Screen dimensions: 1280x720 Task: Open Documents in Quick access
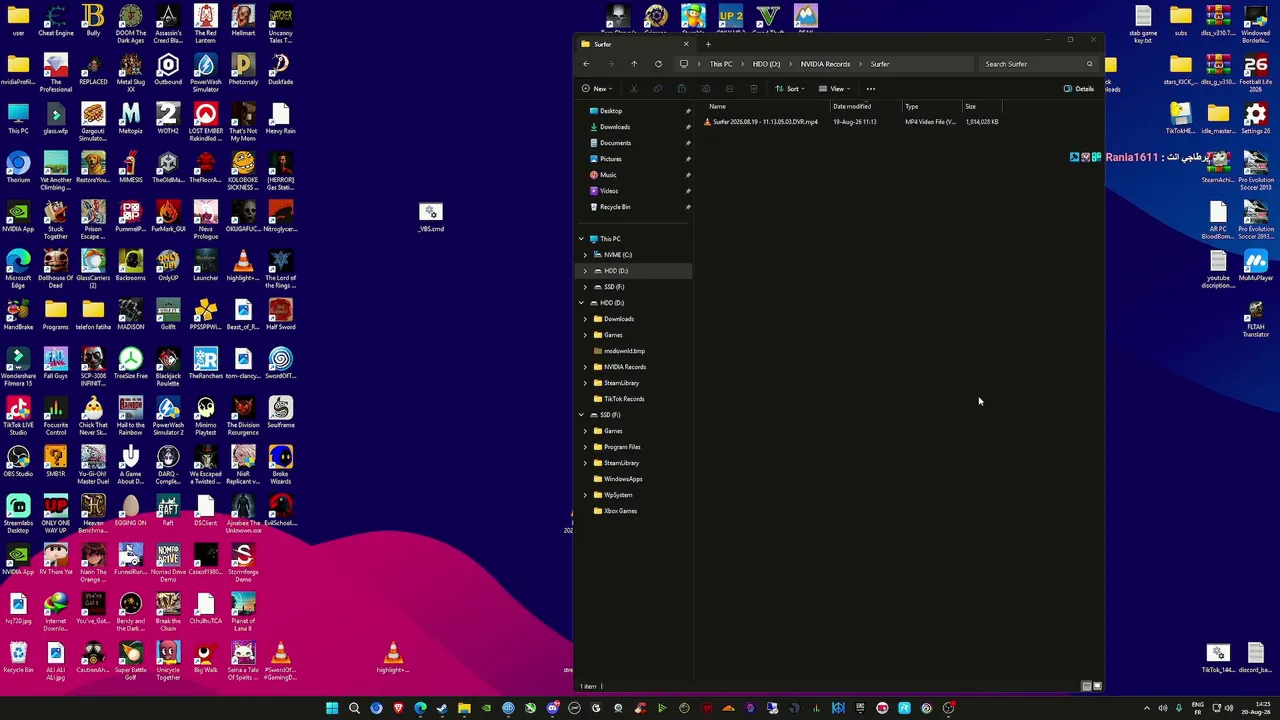pyautogui.click(x=615, y=143)
